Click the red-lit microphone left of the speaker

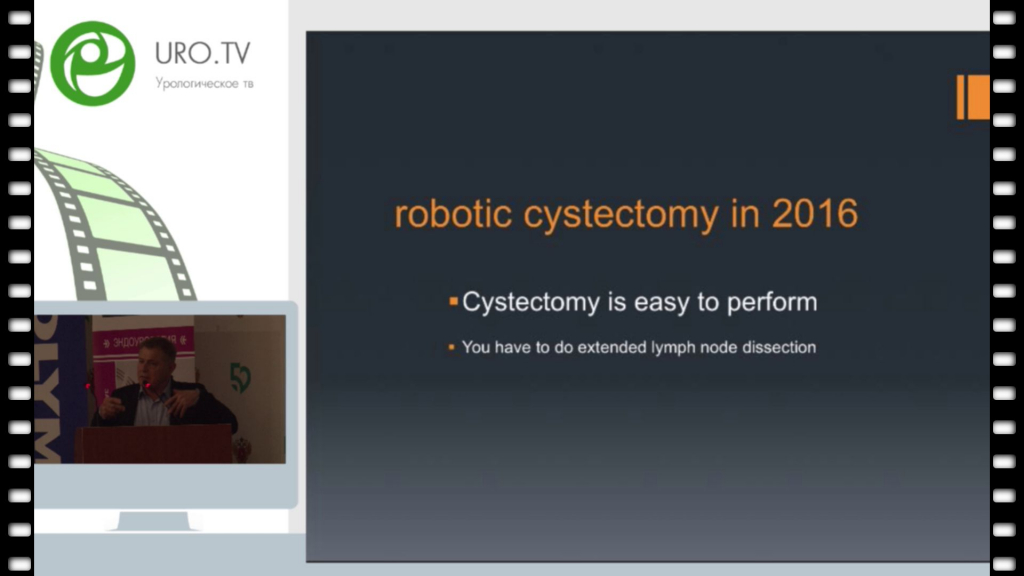(x=88, y=387)
